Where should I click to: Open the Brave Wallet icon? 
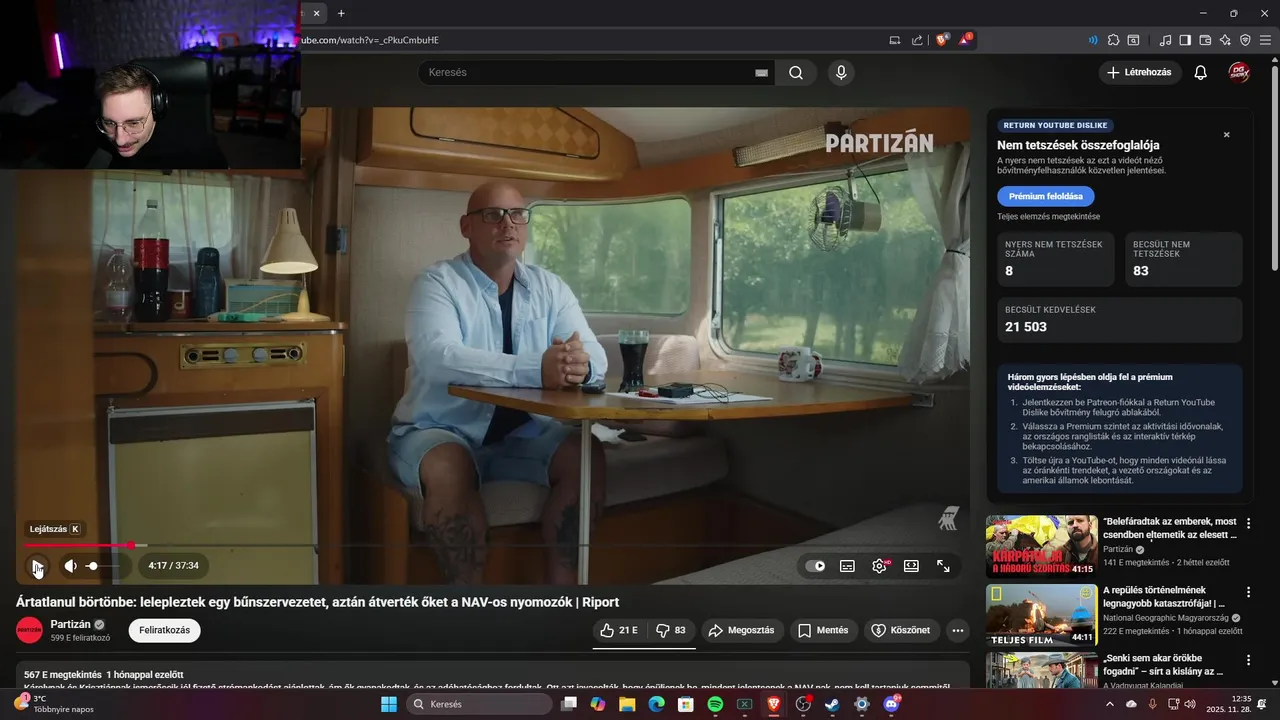click(1205, 40)
